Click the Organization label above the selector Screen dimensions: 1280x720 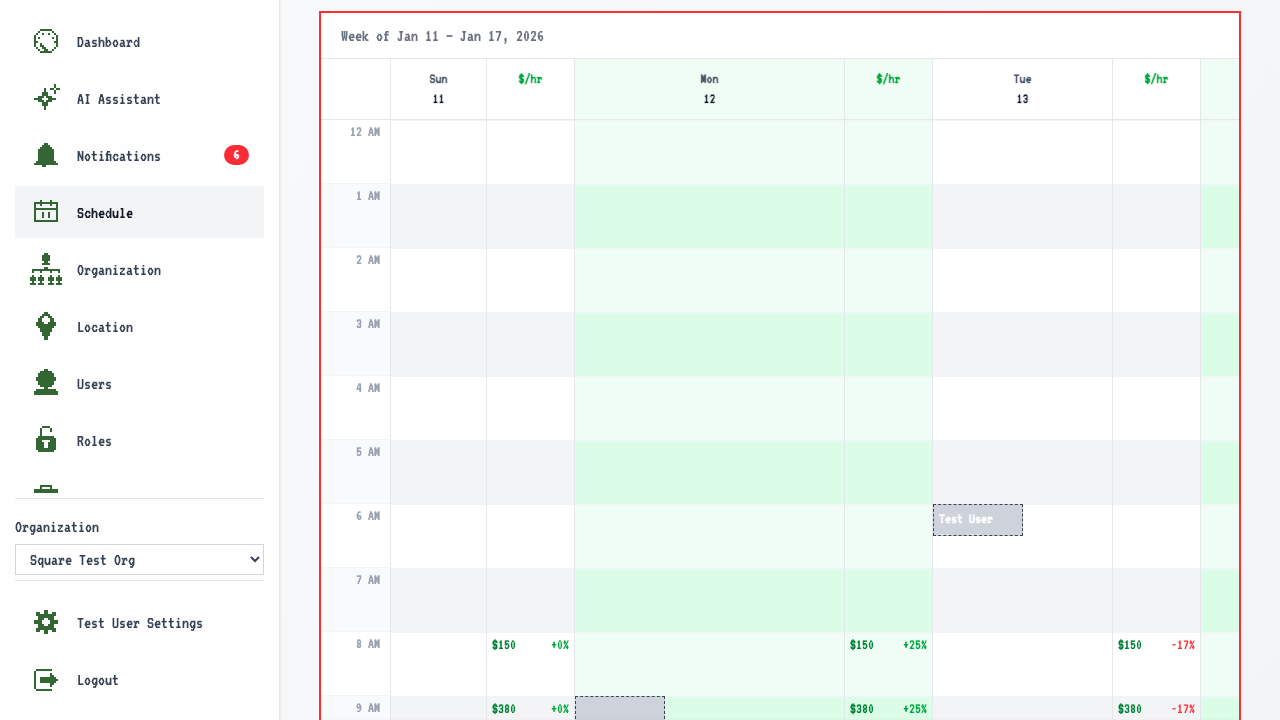tap(57, 527)
